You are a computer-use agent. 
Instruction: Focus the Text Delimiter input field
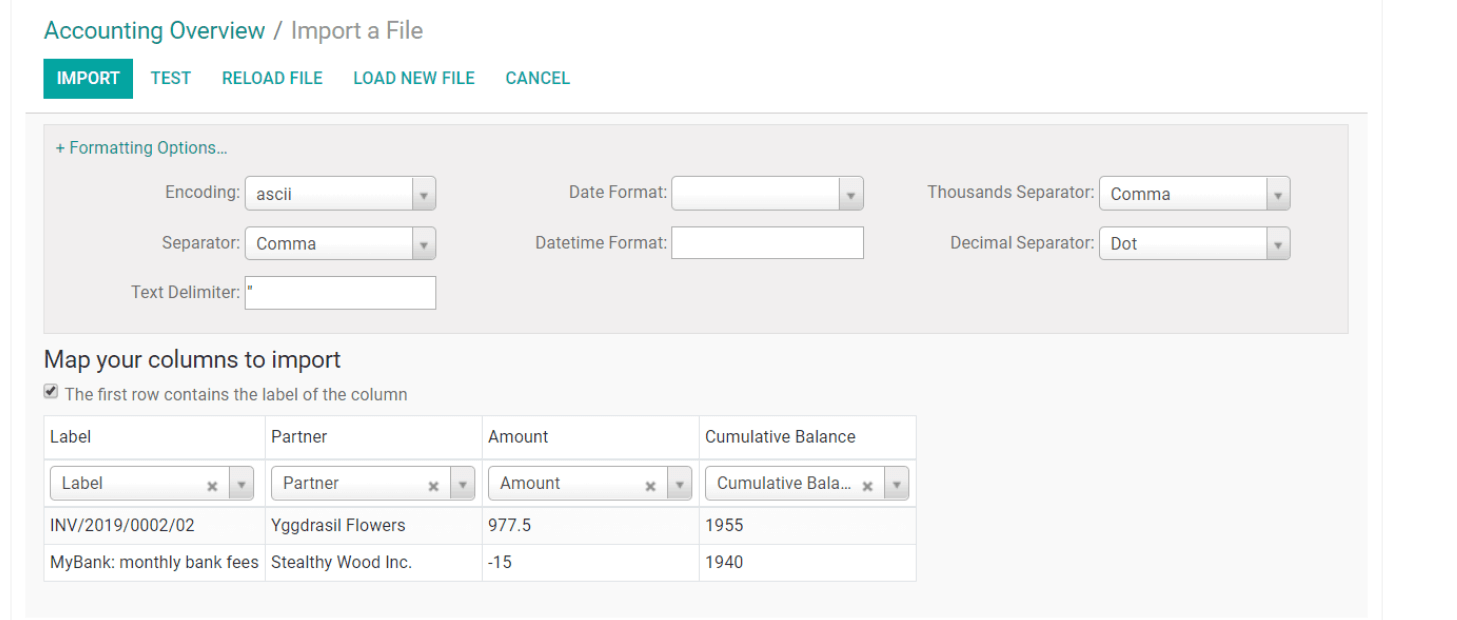tap(340, 292)
